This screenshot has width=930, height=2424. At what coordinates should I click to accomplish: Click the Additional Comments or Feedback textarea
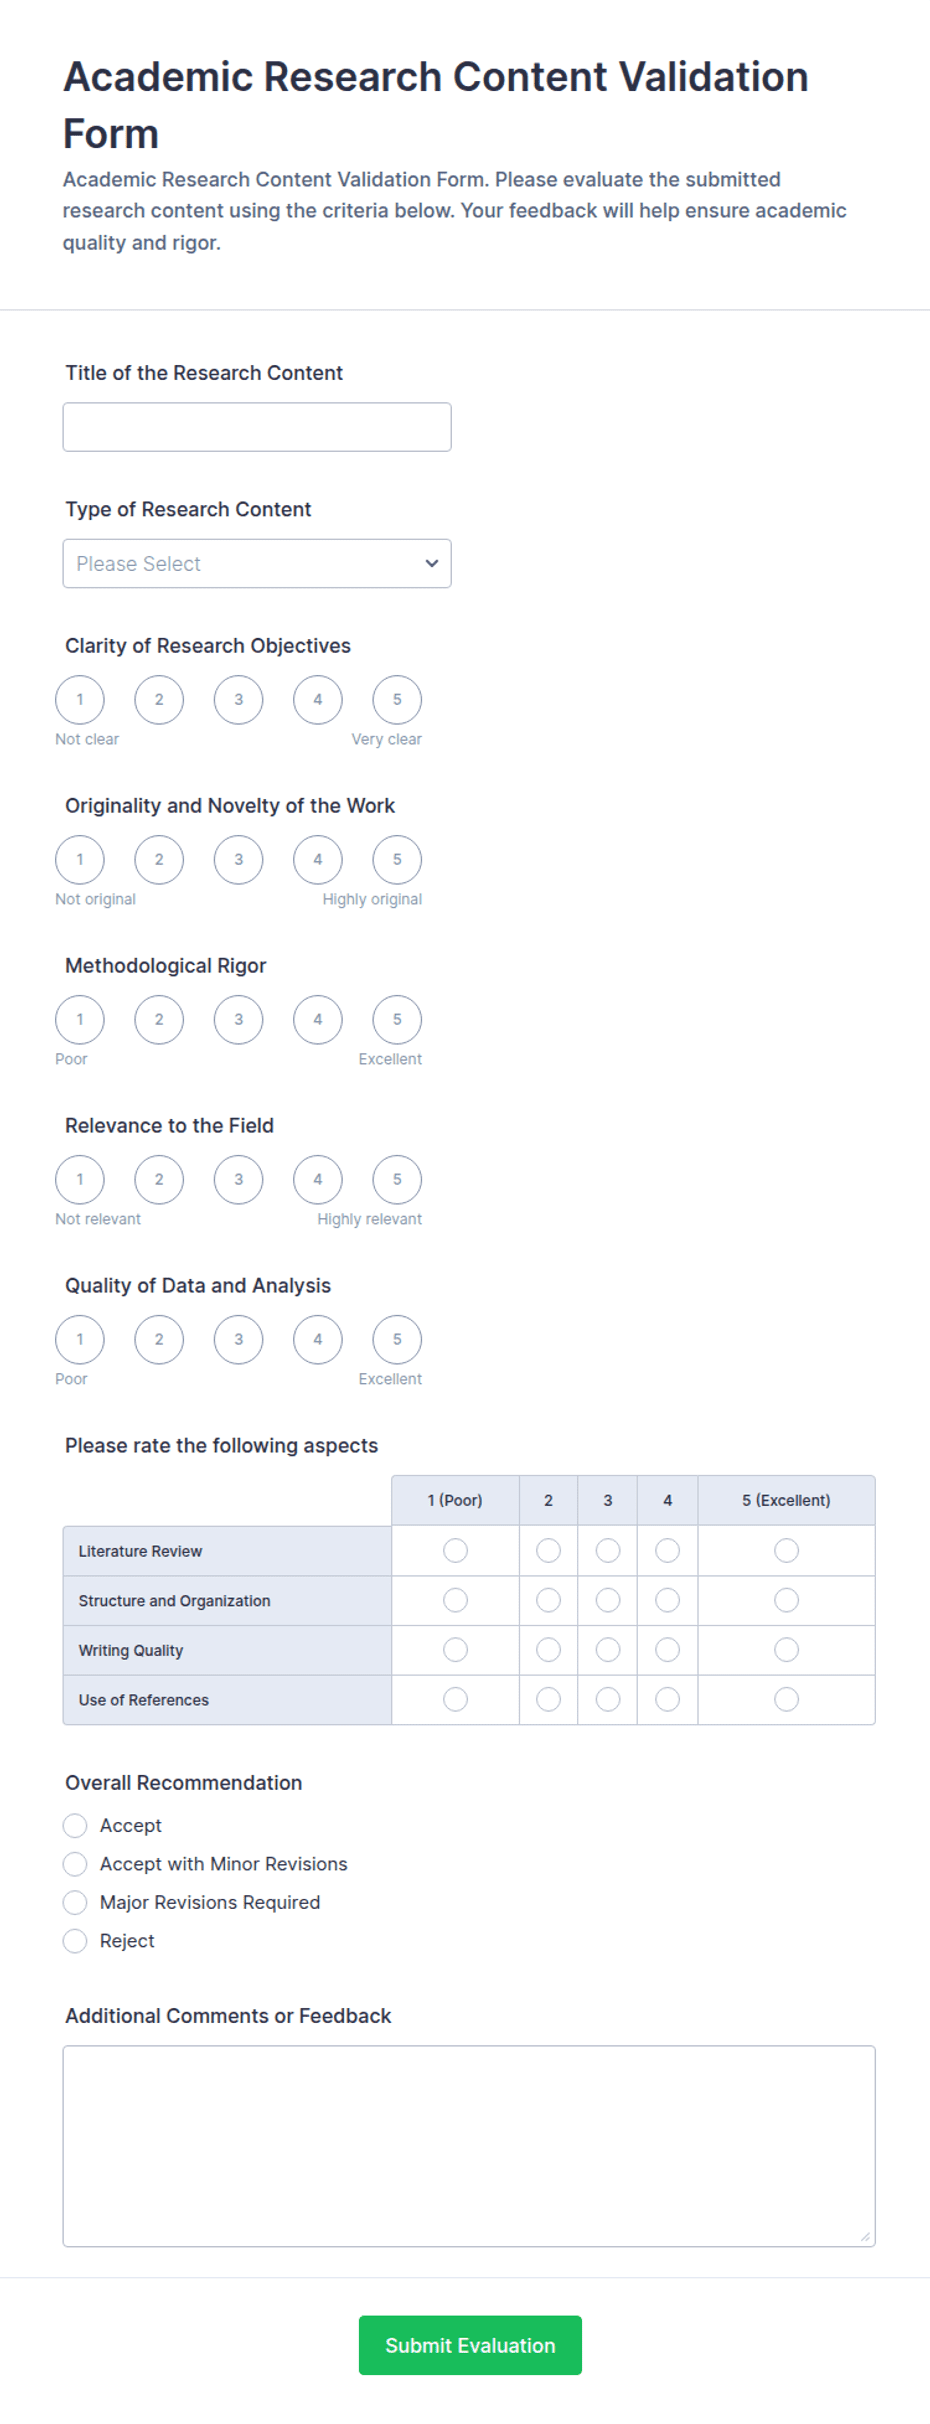tap(469, 2146)
